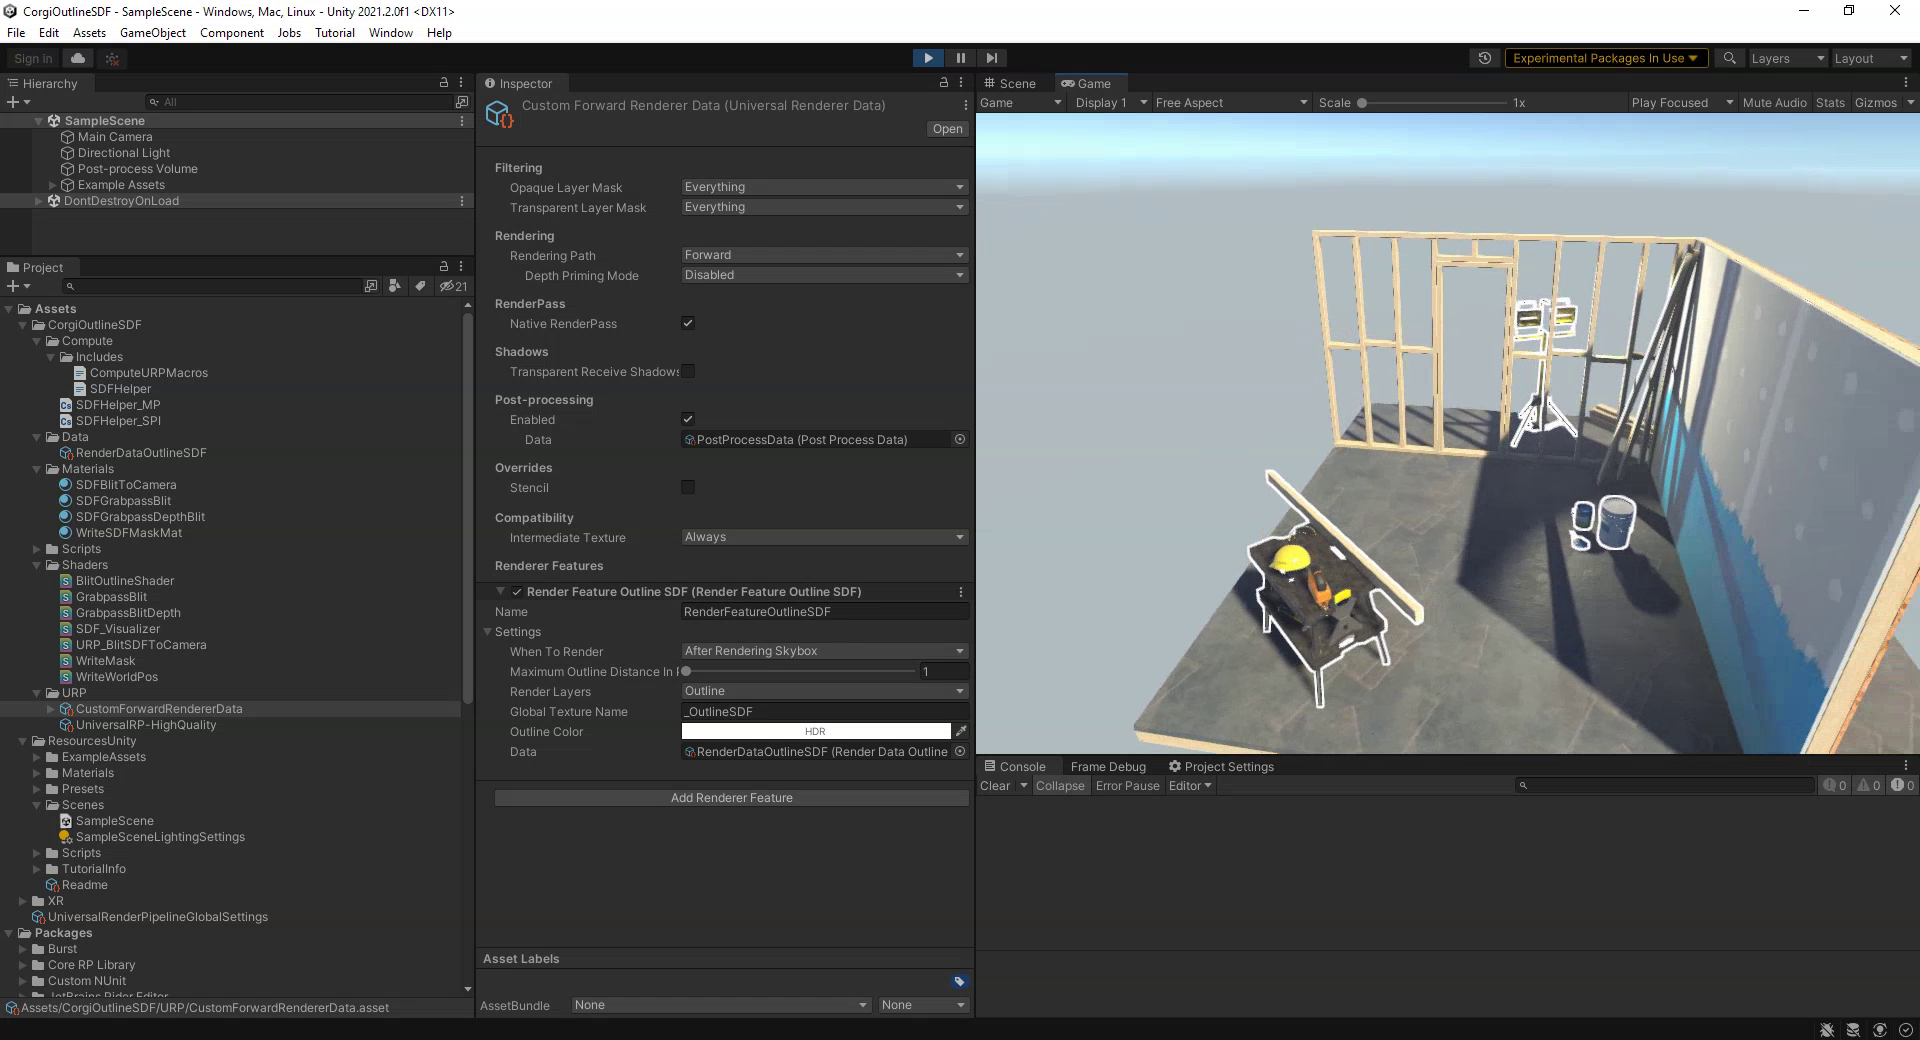Toggle Stats overlay in Game view
The width and height of the screenshot is (1920, 1040).
tap(1830, 103)
